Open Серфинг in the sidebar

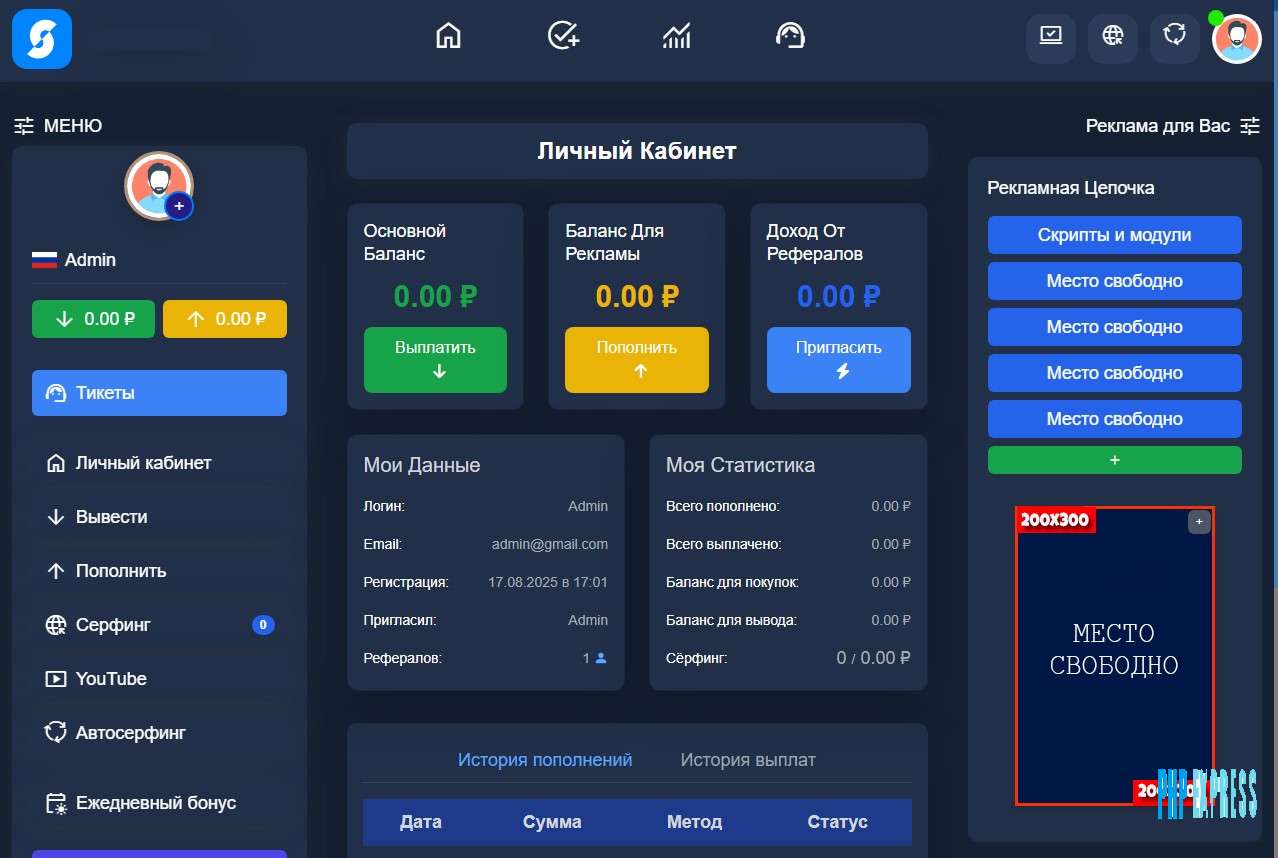[159, 625]
